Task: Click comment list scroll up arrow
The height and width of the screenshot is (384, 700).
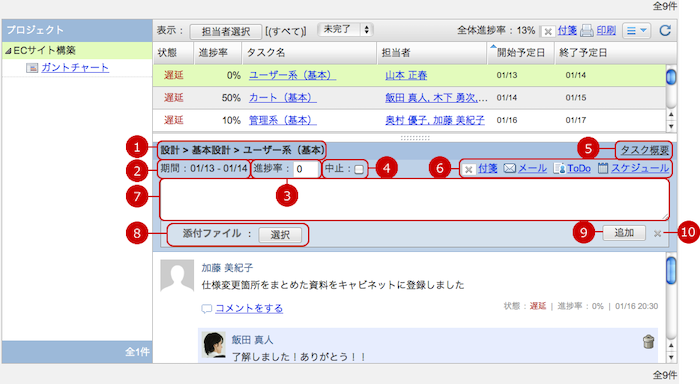Action: point(671,346)
